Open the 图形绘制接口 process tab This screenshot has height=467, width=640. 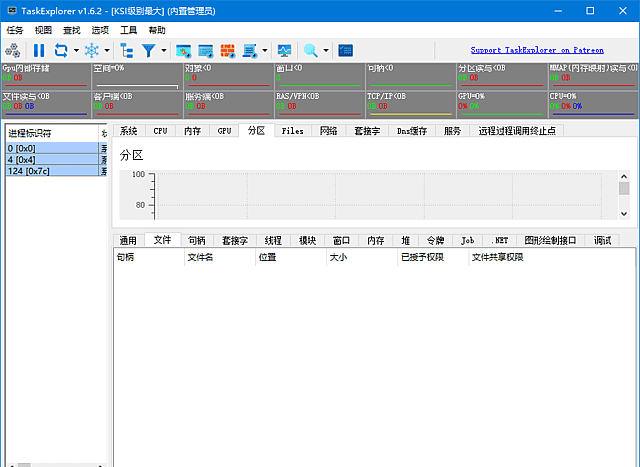click(x=551, y=240)
